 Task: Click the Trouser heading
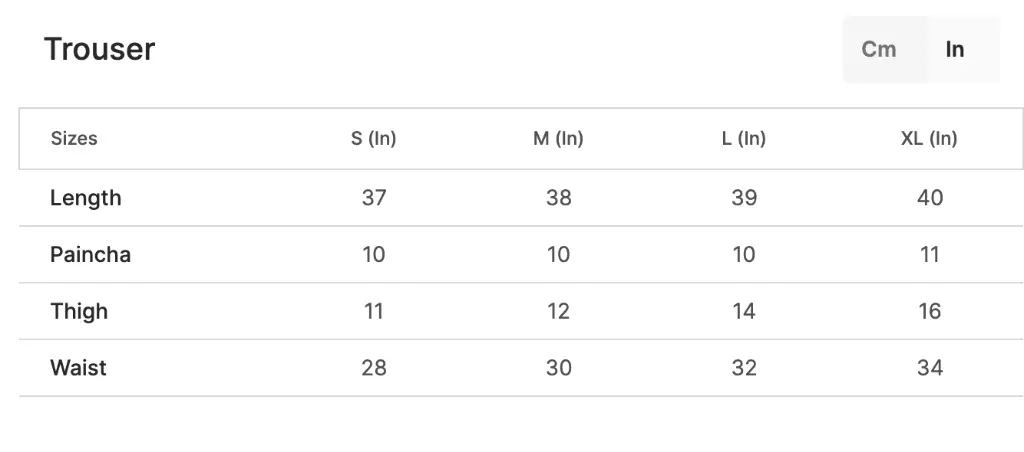pos(99,50)
